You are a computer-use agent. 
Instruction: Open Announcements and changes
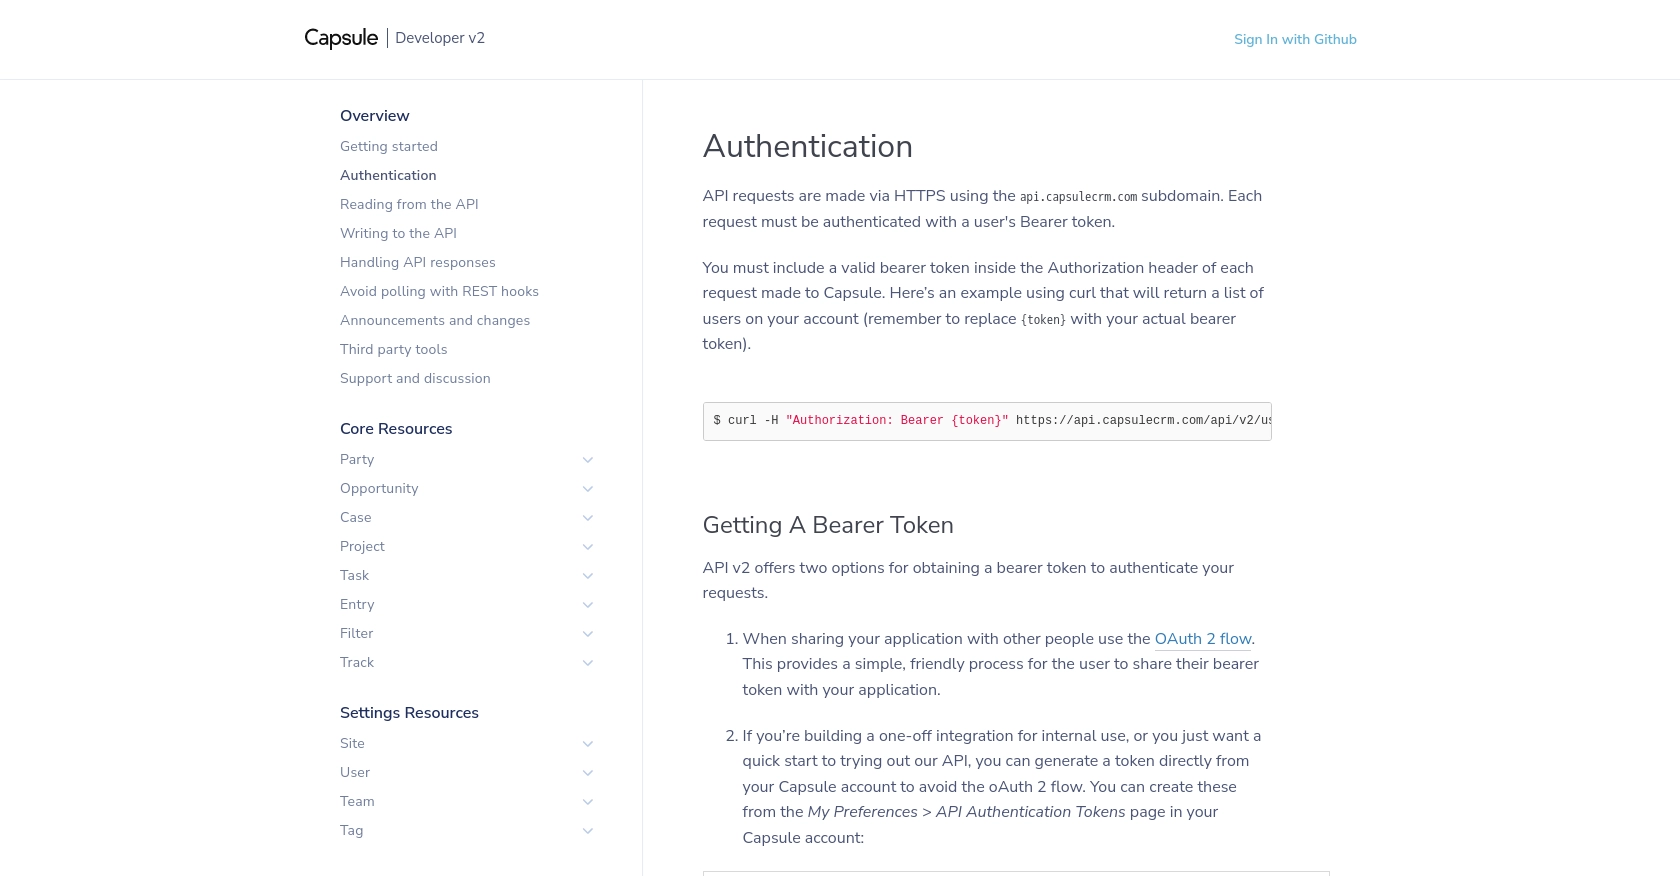[x=435, y=320]
